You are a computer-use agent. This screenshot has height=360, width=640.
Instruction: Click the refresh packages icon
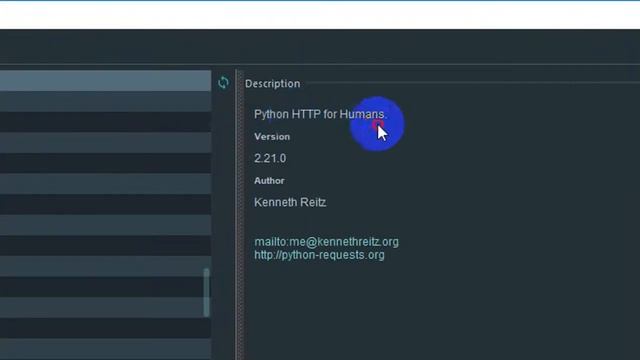pyautogui.click(x=223, y=83)
